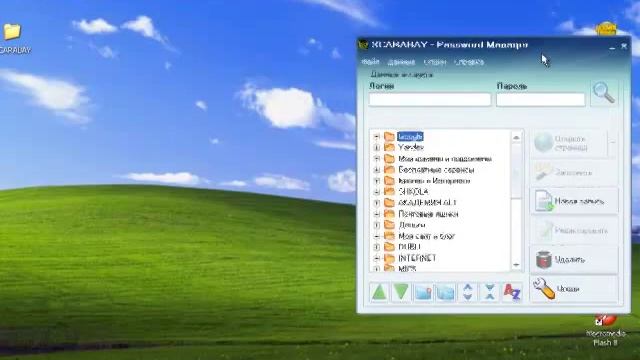This screenshot has width=640, height=360.
Task: Select the Деньги tree entry
Action: coord(412,225)
